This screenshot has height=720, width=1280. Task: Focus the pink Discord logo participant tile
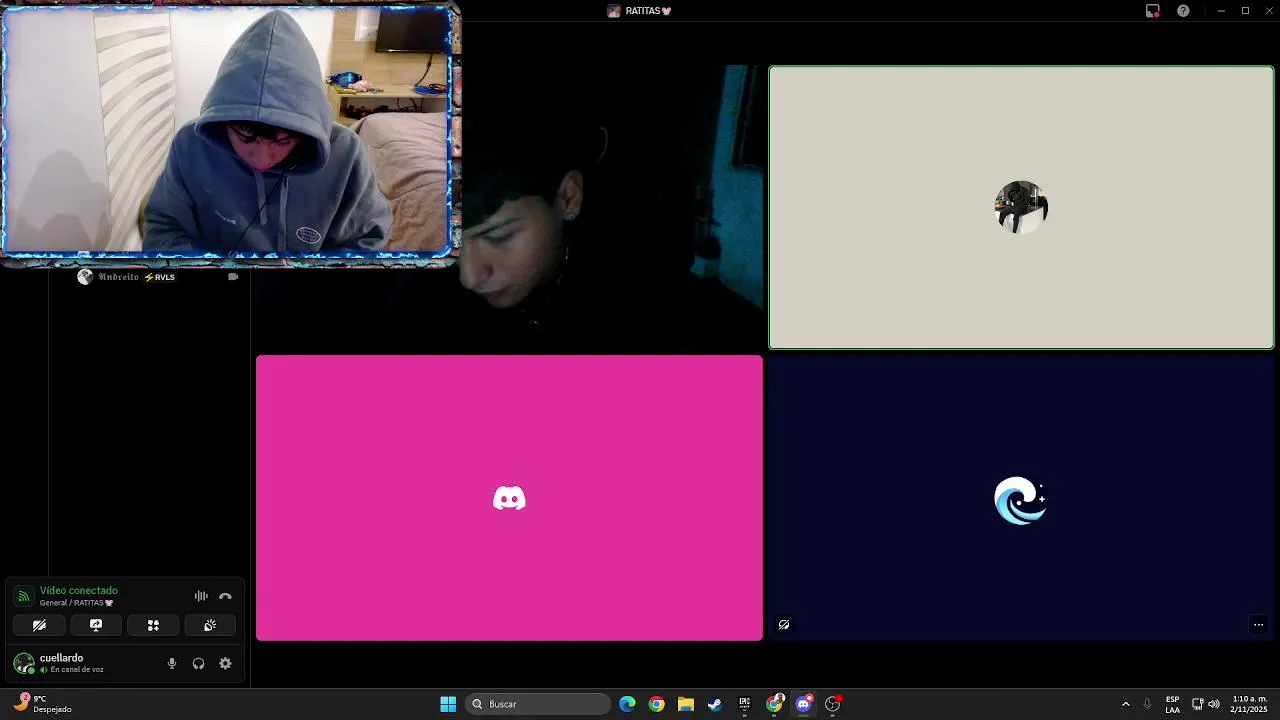pos(509,498)
